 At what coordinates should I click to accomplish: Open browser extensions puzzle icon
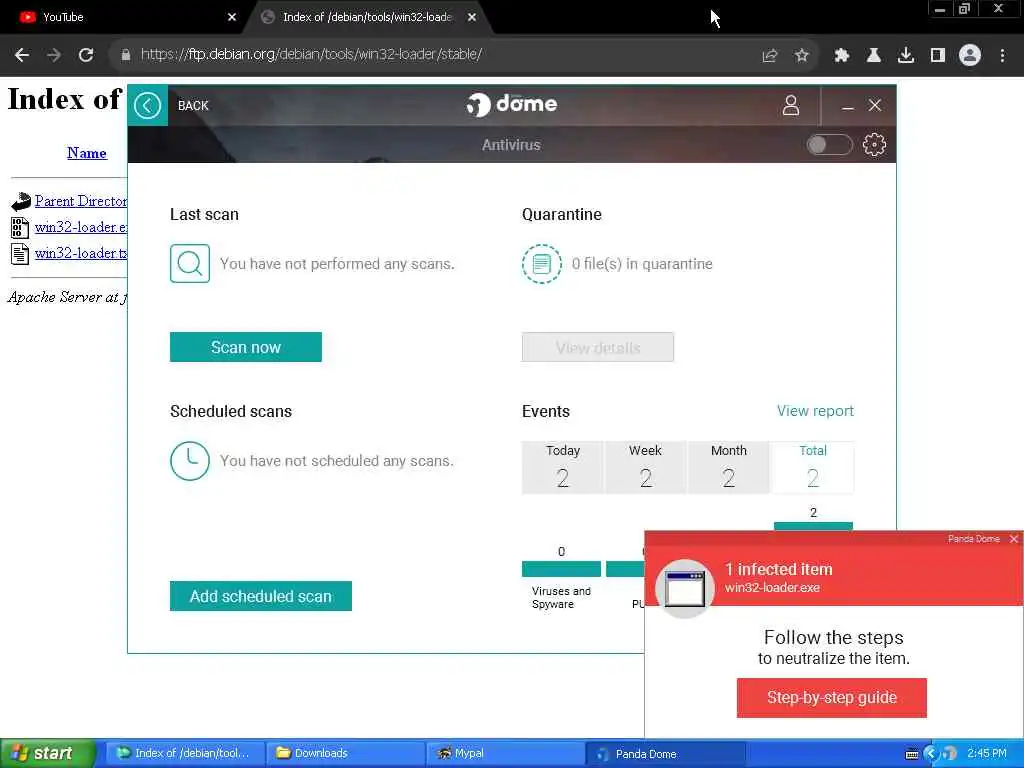click(841, 56)
